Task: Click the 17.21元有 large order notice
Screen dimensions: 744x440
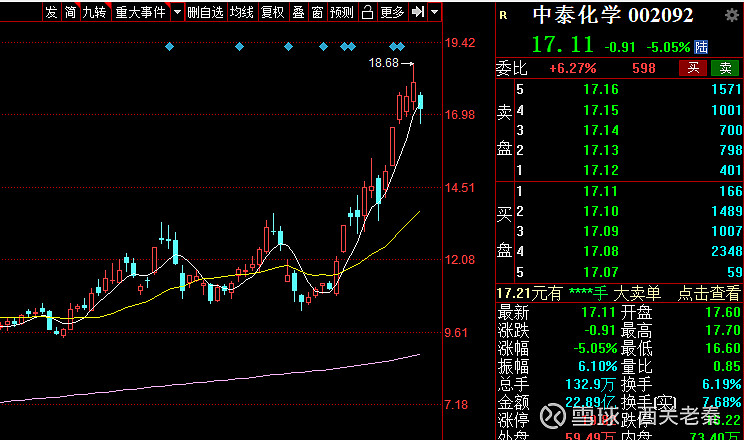Action: pos(529,293)
